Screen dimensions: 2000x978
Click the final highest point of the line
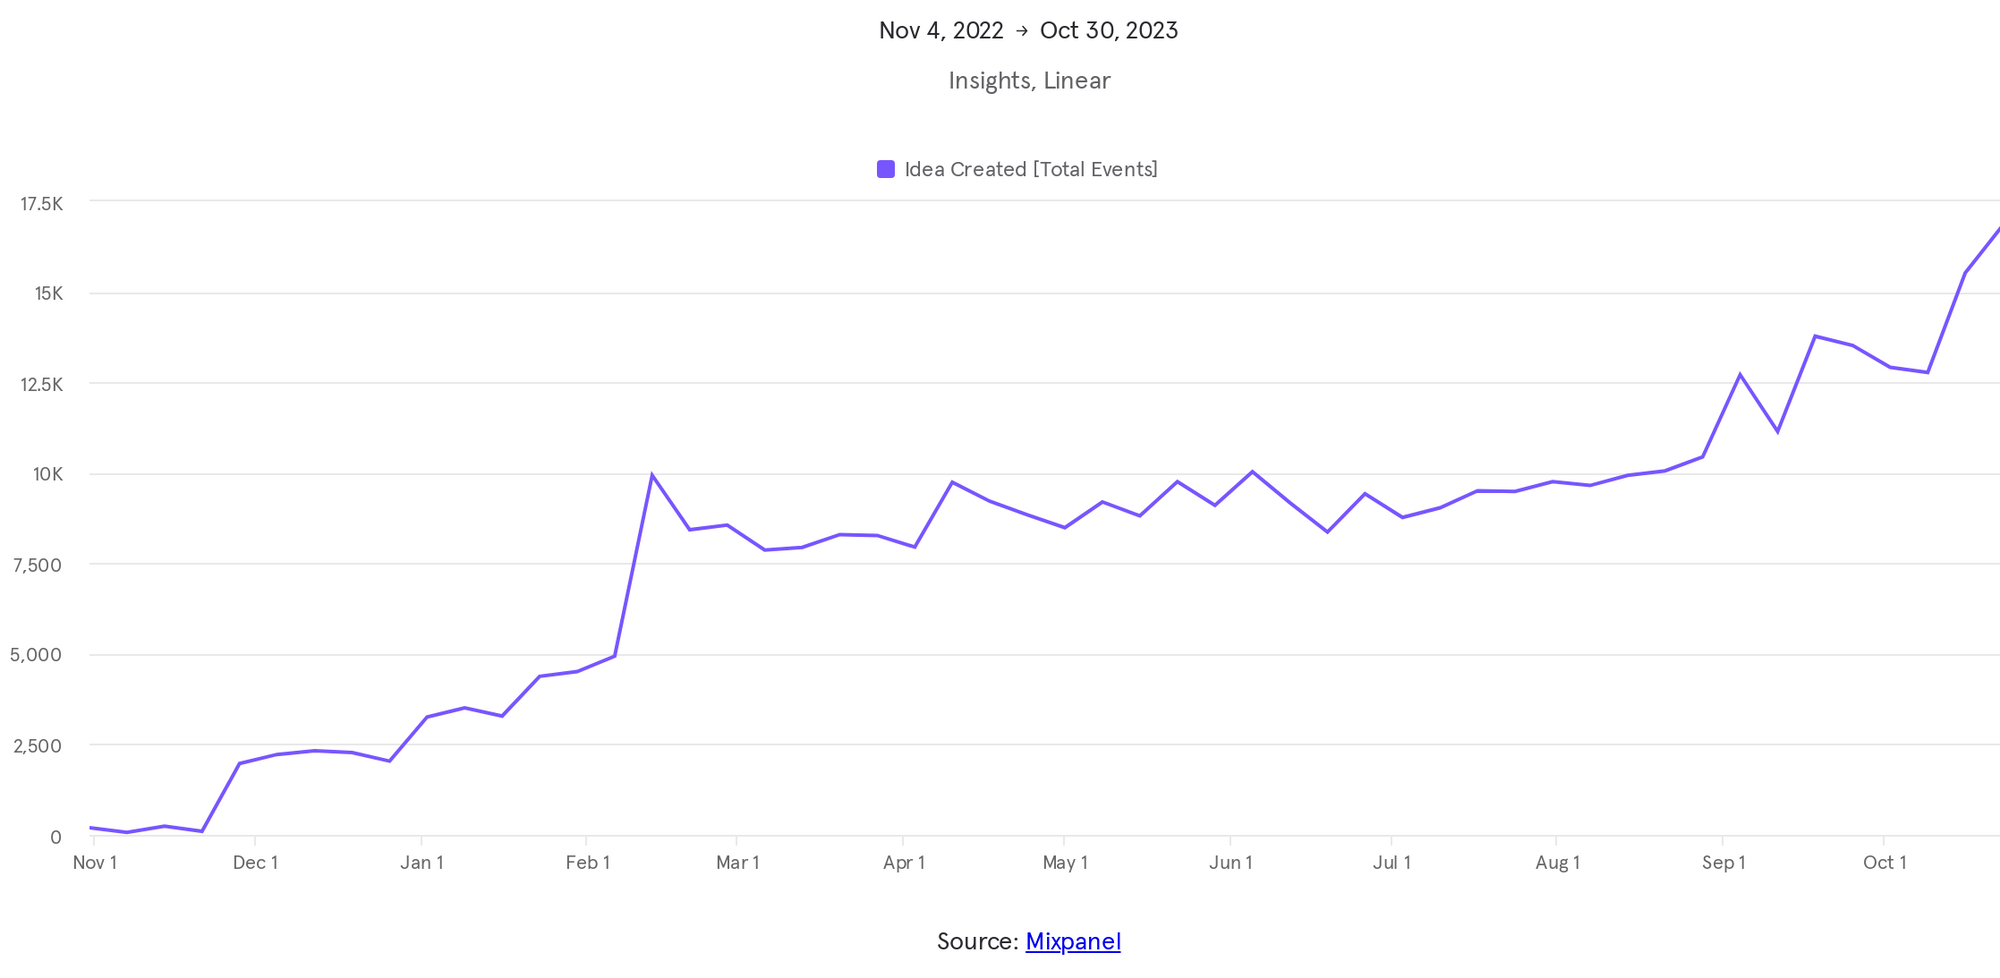click(1996, 230)
